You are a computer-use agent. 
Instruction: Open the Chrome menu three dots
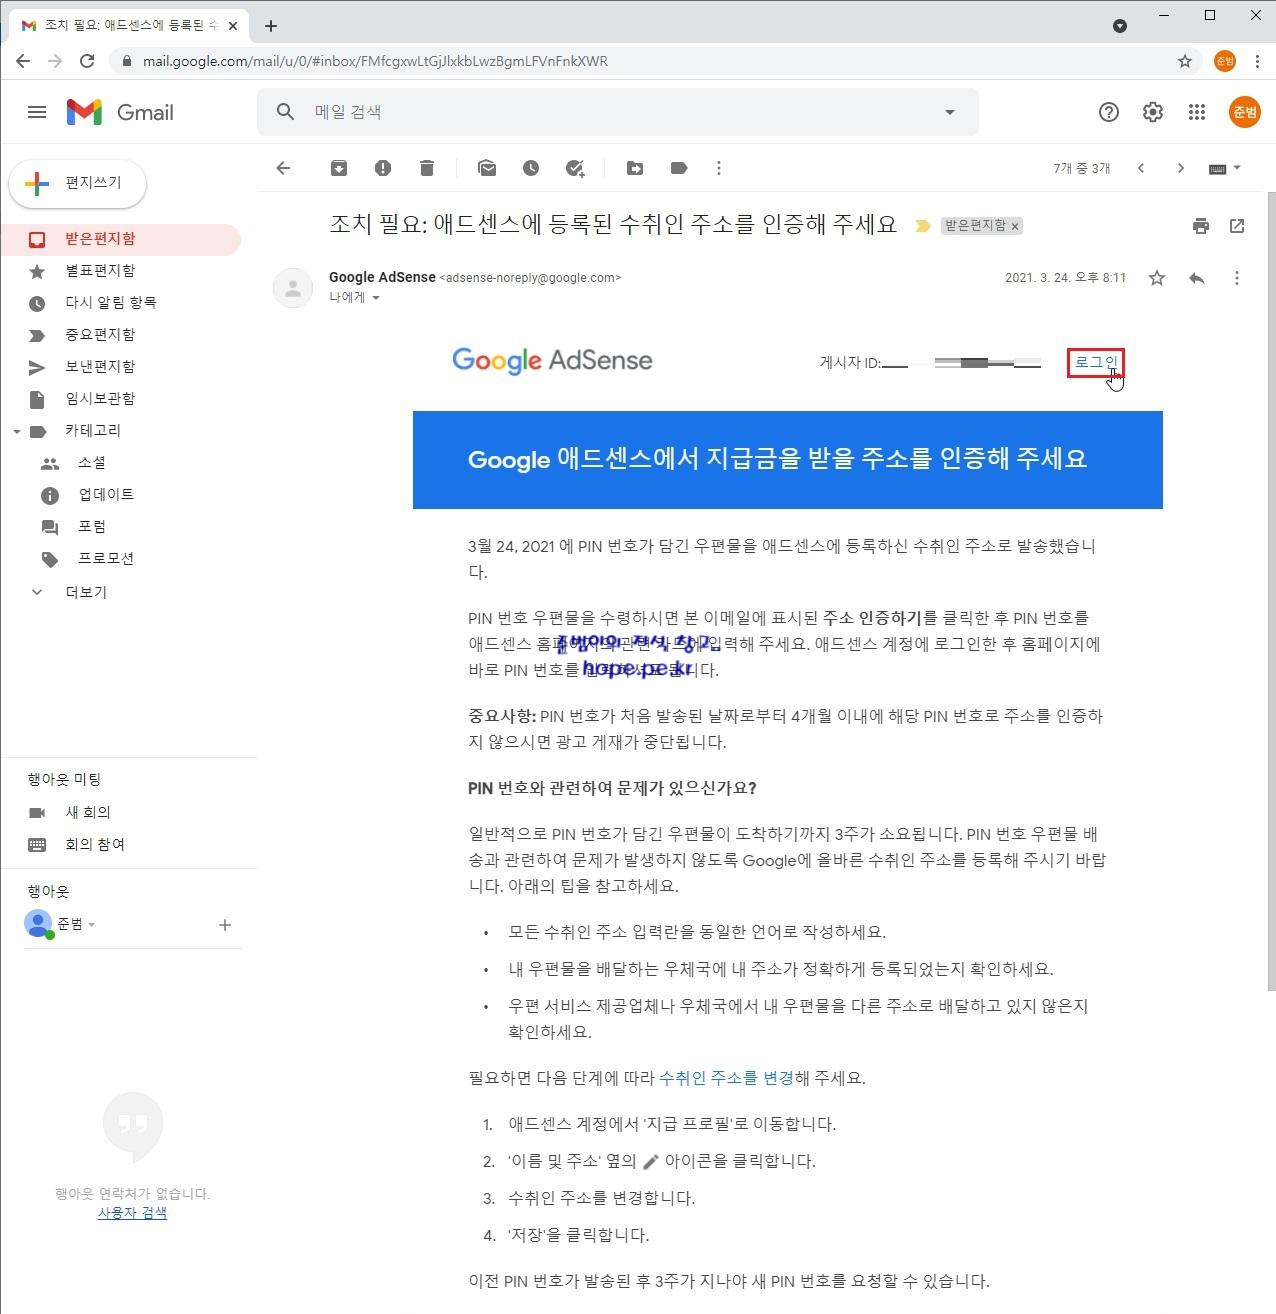click(x=1257, y=61)
